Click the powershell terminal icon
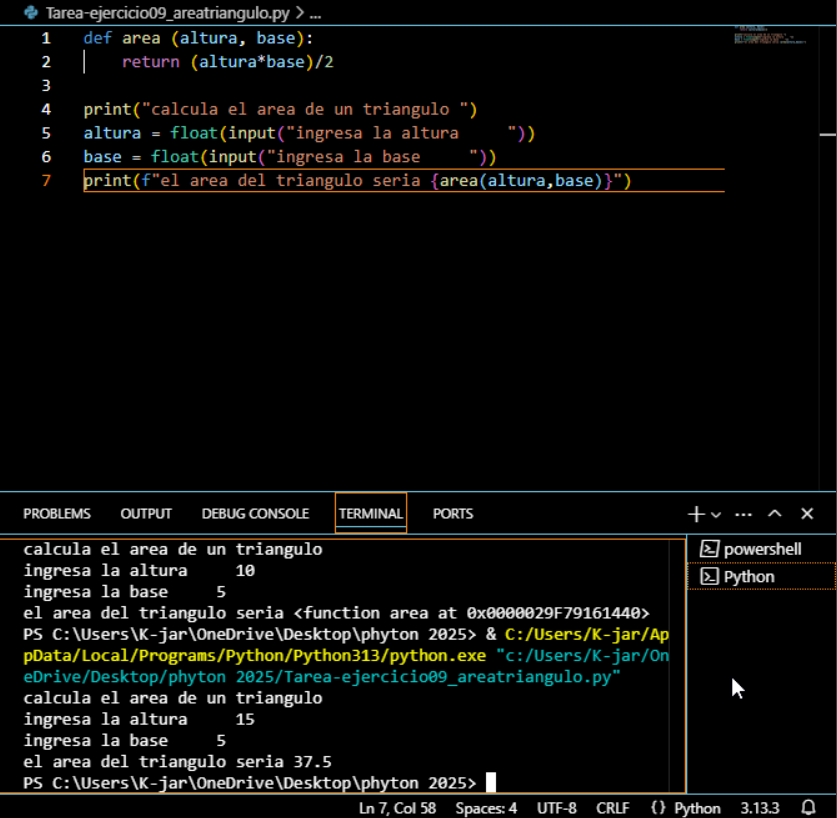837x818 pixels. tap(709, 549)
